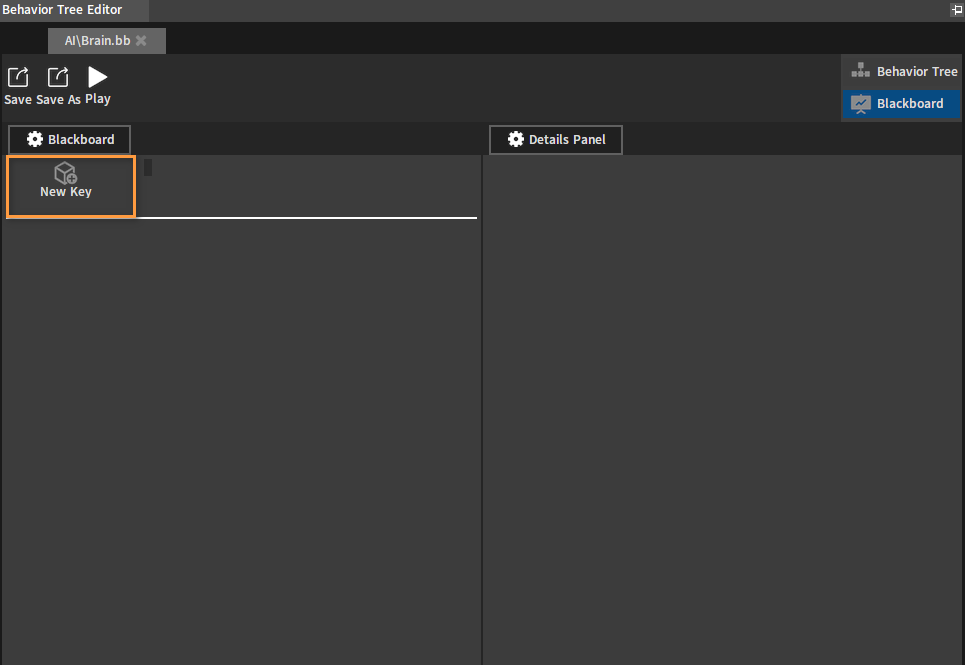The width and height of the screenshot is (965, 665).
Task: Click the Save As toolbar icon
Action: coord(58,78)
